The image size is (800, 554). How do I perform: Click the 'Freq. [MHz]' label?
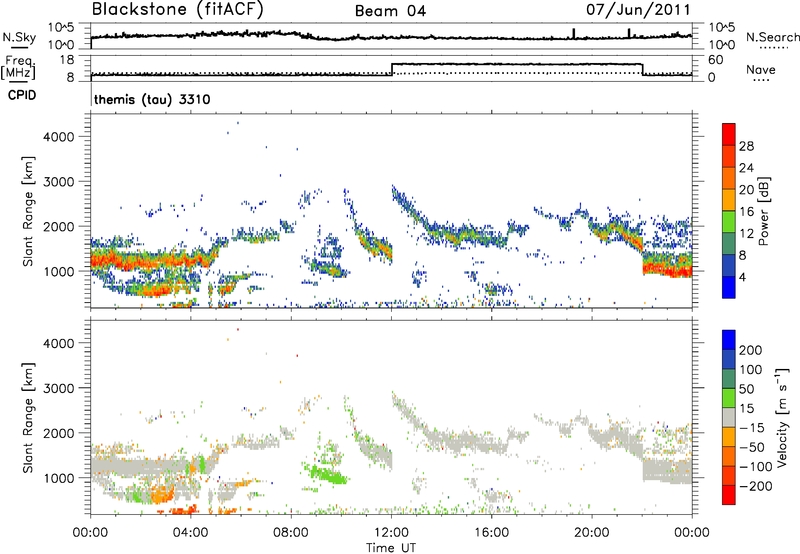[x=18, y=67]
